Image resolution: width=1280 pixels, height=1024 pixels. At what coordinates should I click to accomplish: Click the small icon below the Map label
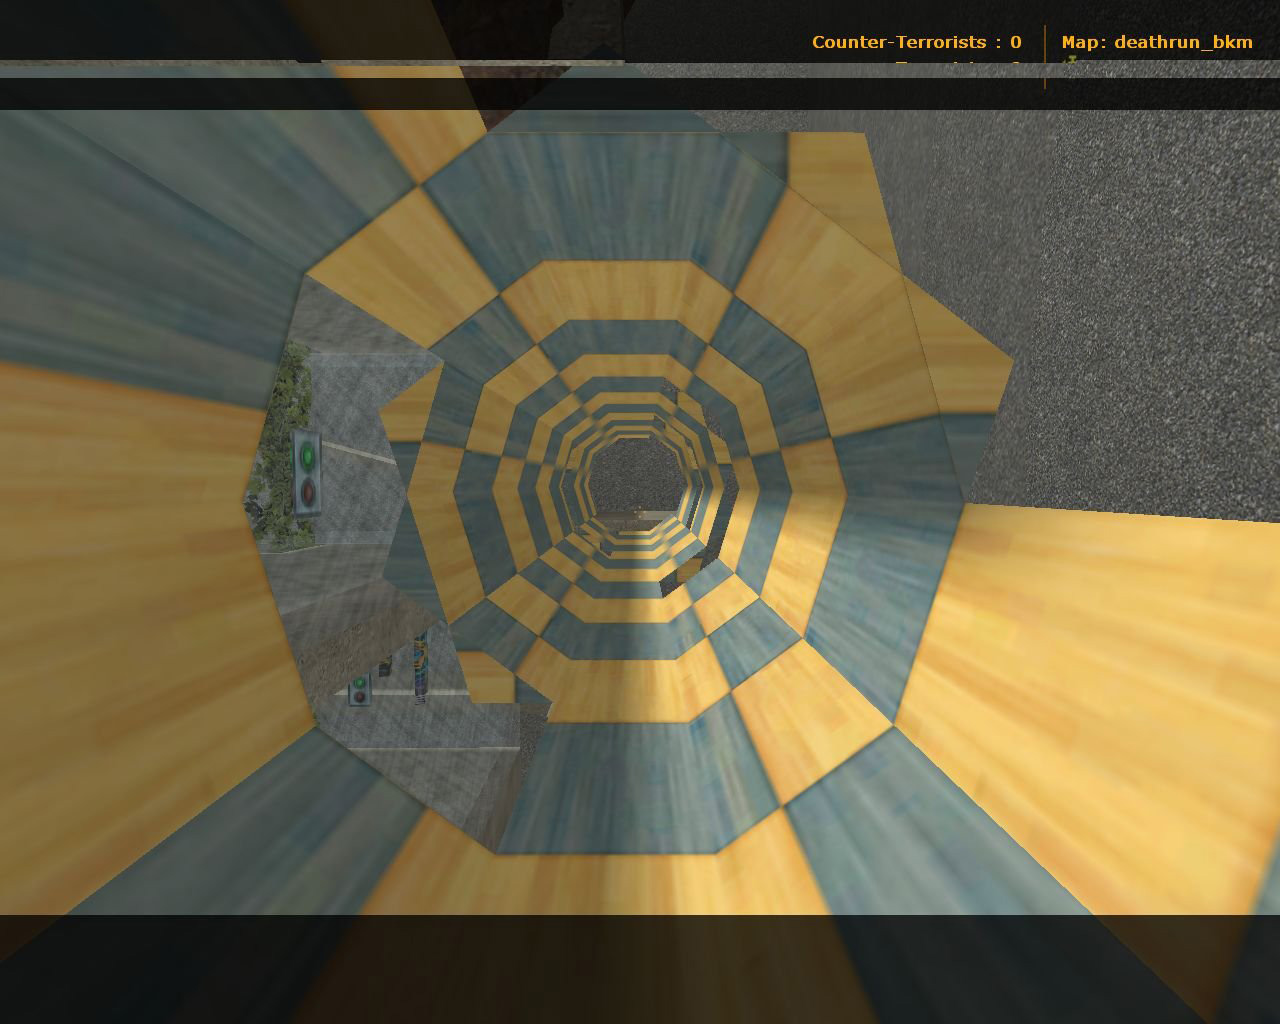click(x=1071, y=62)
